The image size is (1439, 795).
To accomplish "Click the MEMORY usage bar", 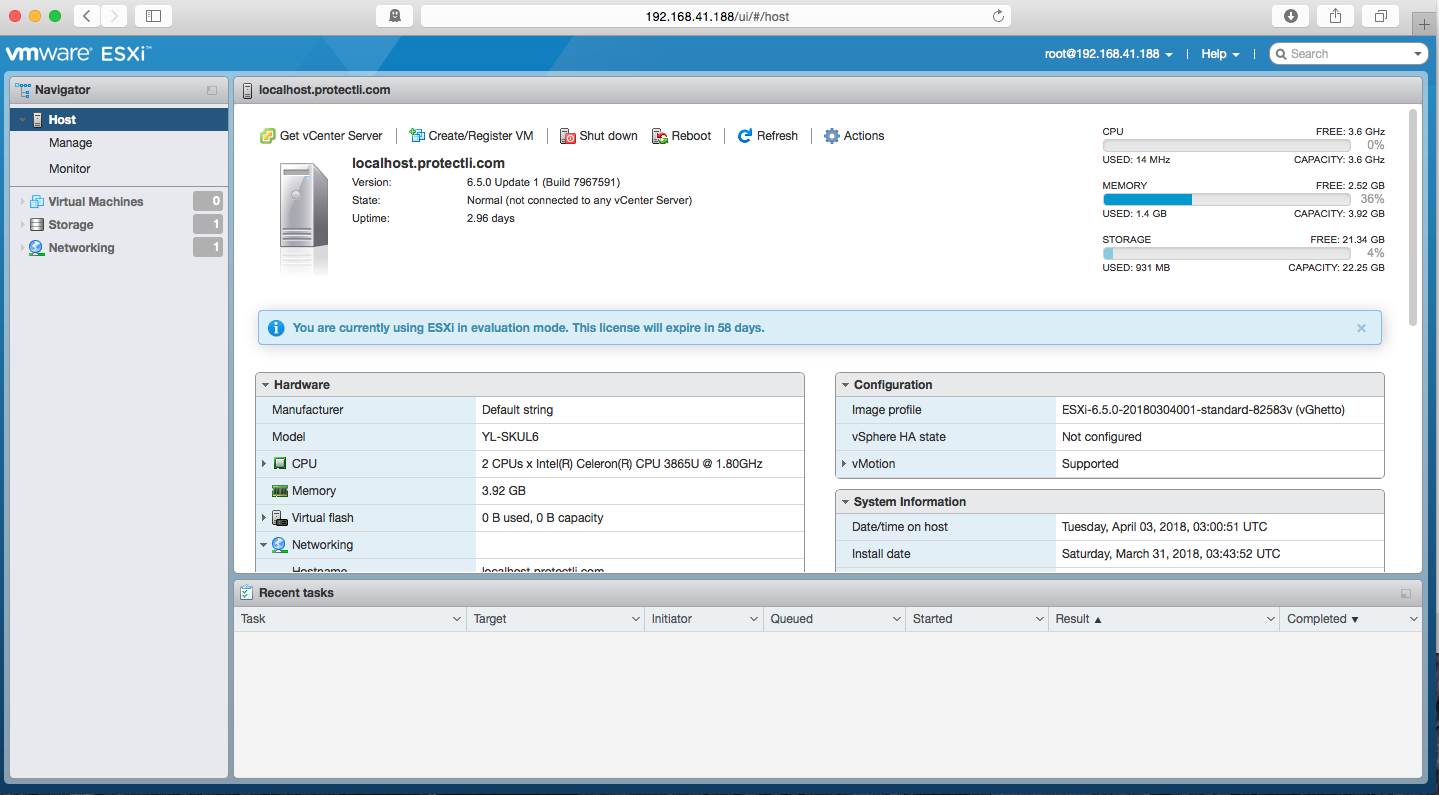I will tap(1228, 200).
